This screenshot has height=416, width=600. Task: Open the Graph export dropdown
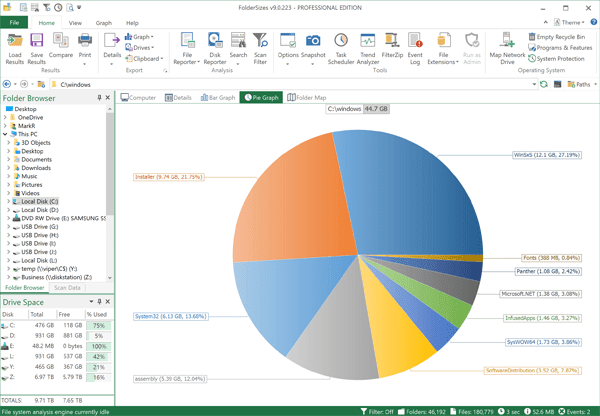(x=139, y=37)
